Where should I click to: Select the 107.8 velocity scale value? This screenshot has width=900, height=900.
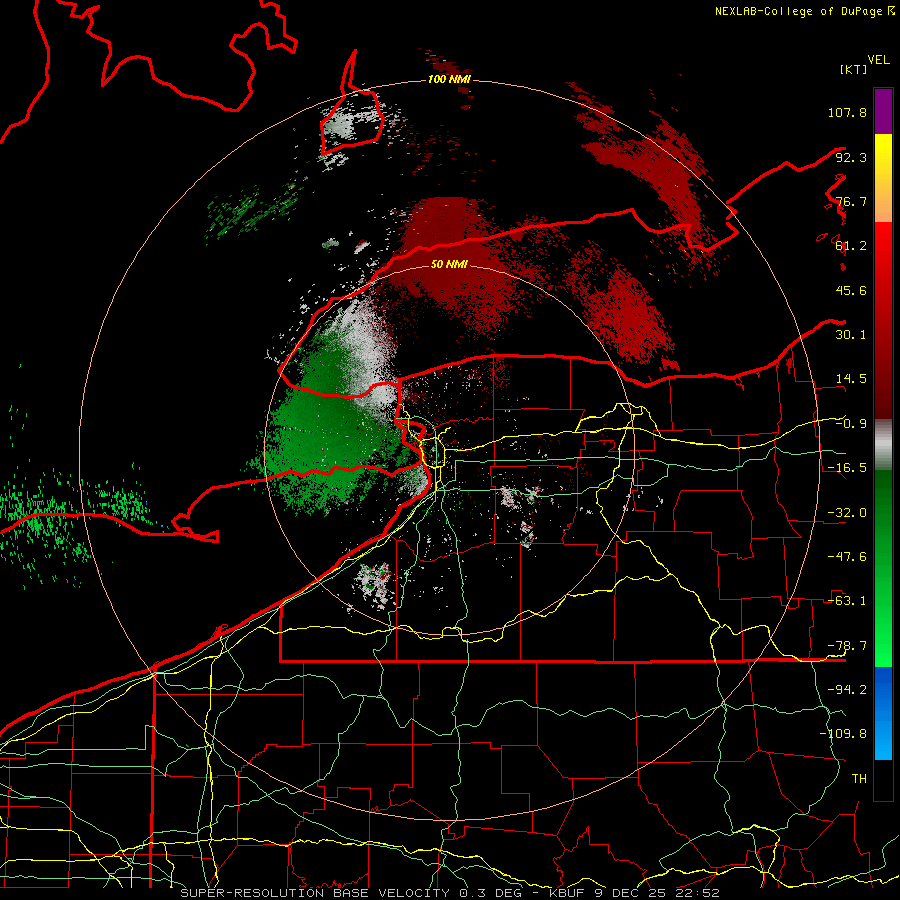[x=847, y=112]
